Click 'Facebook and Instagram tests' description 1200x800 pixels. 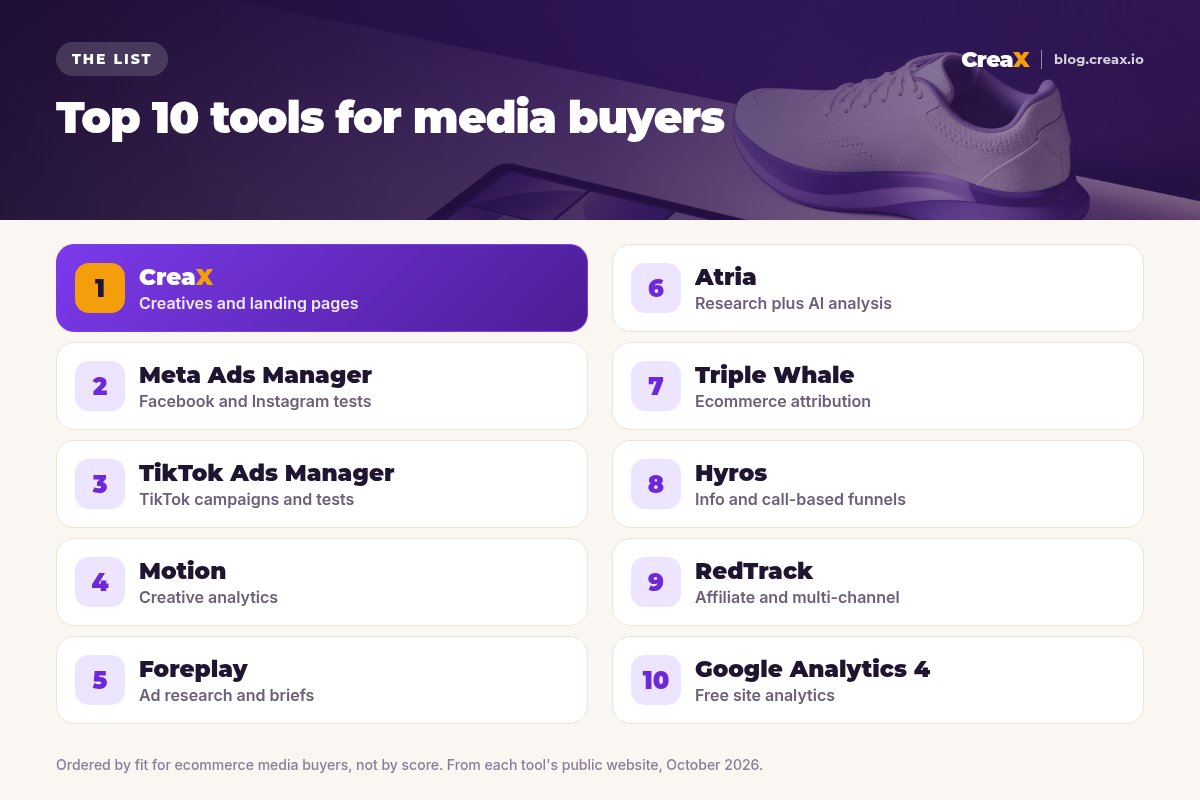[255, 401]
